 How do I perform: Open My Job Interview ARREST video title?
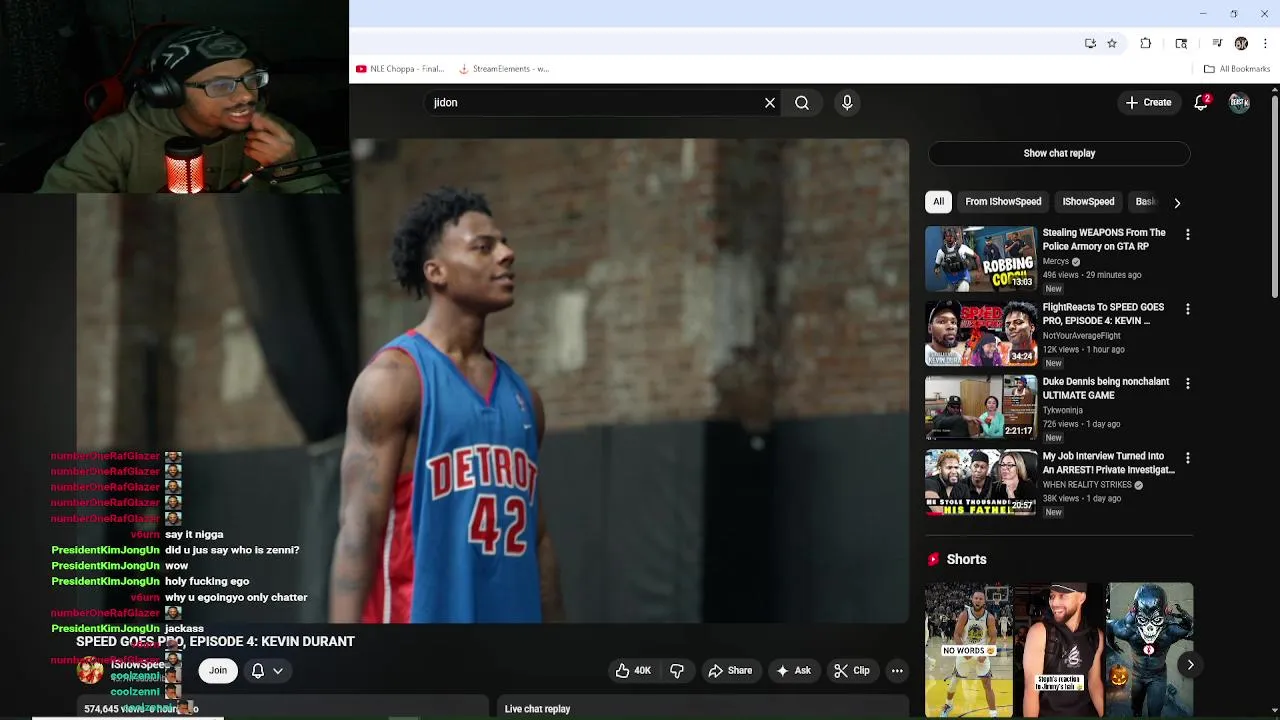[x=1108, y=463]
